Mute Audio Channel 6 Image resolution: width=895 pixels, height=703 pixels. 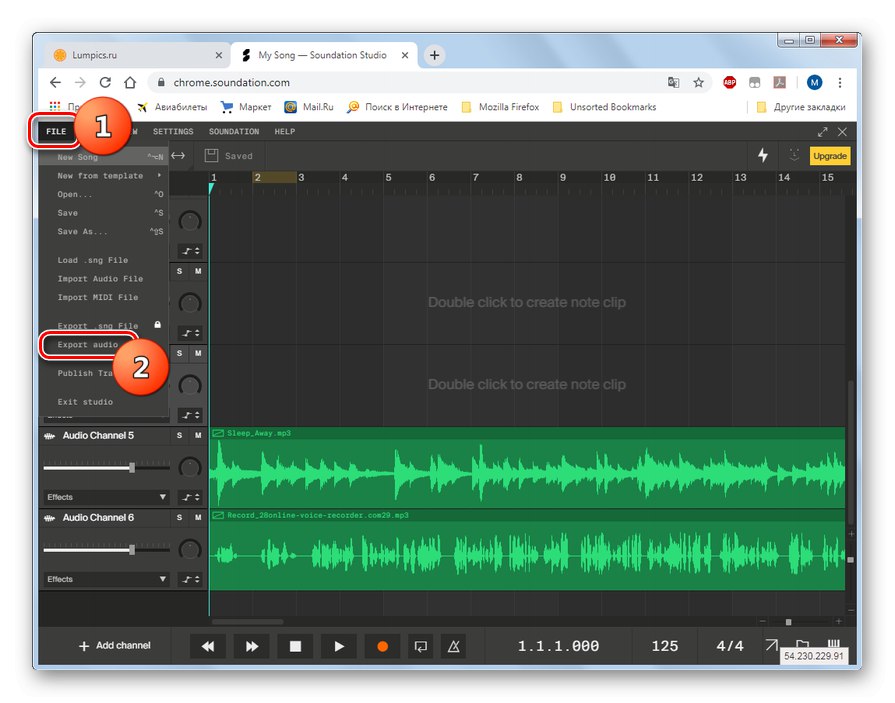[x=197, y=518]
